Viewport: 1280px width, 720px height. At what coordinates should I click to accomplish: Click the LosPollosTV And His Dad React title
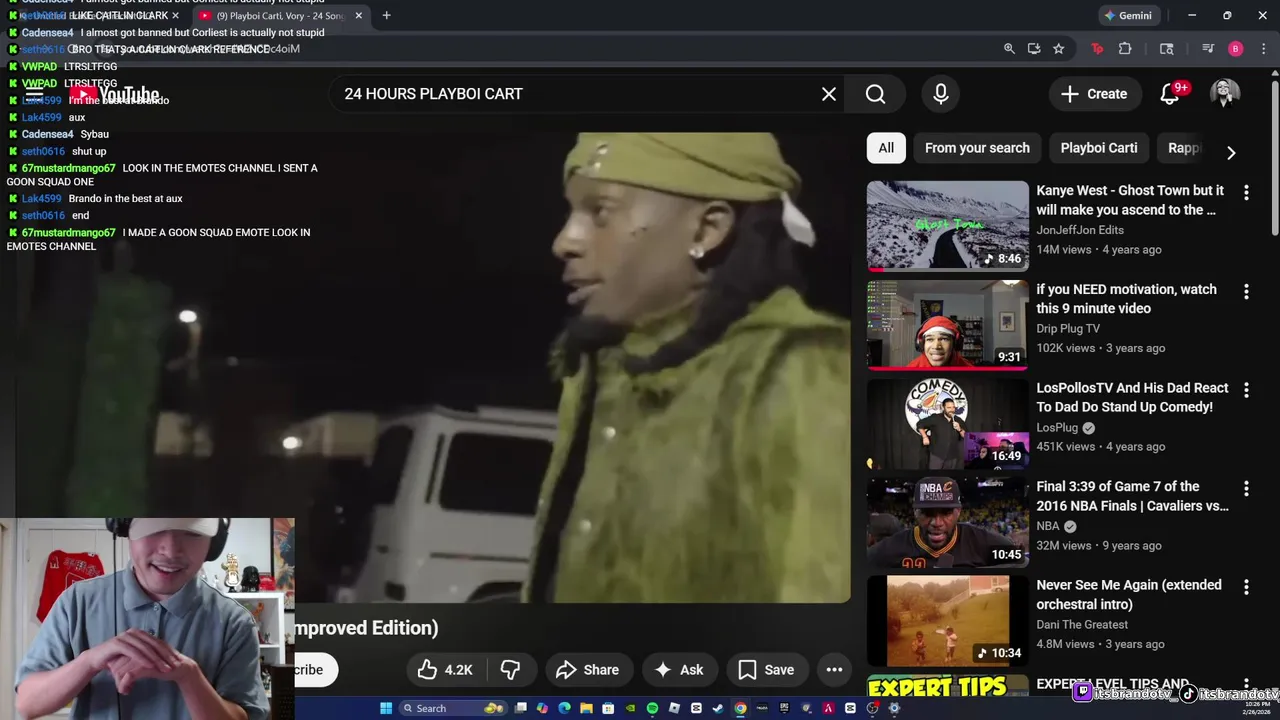(1132, 397)
